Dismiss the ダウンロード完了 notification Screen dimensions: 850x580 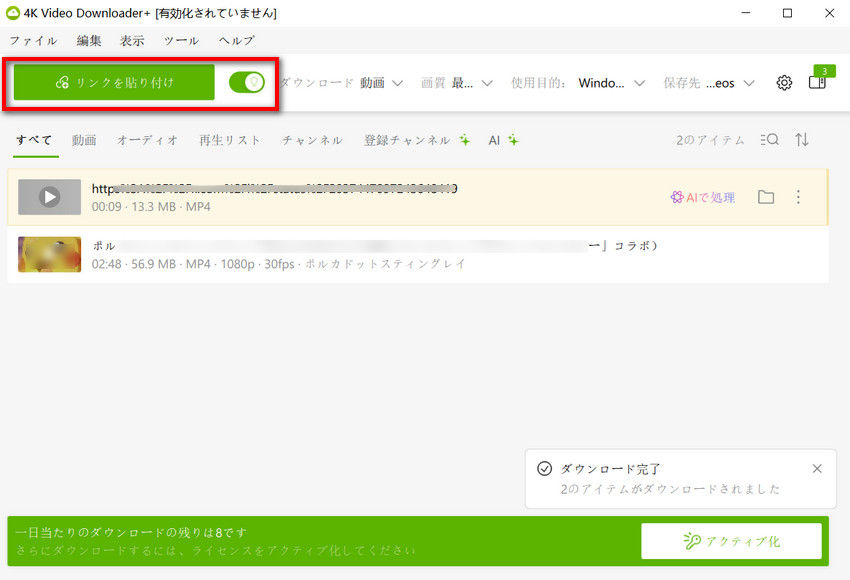pos(817,467)
